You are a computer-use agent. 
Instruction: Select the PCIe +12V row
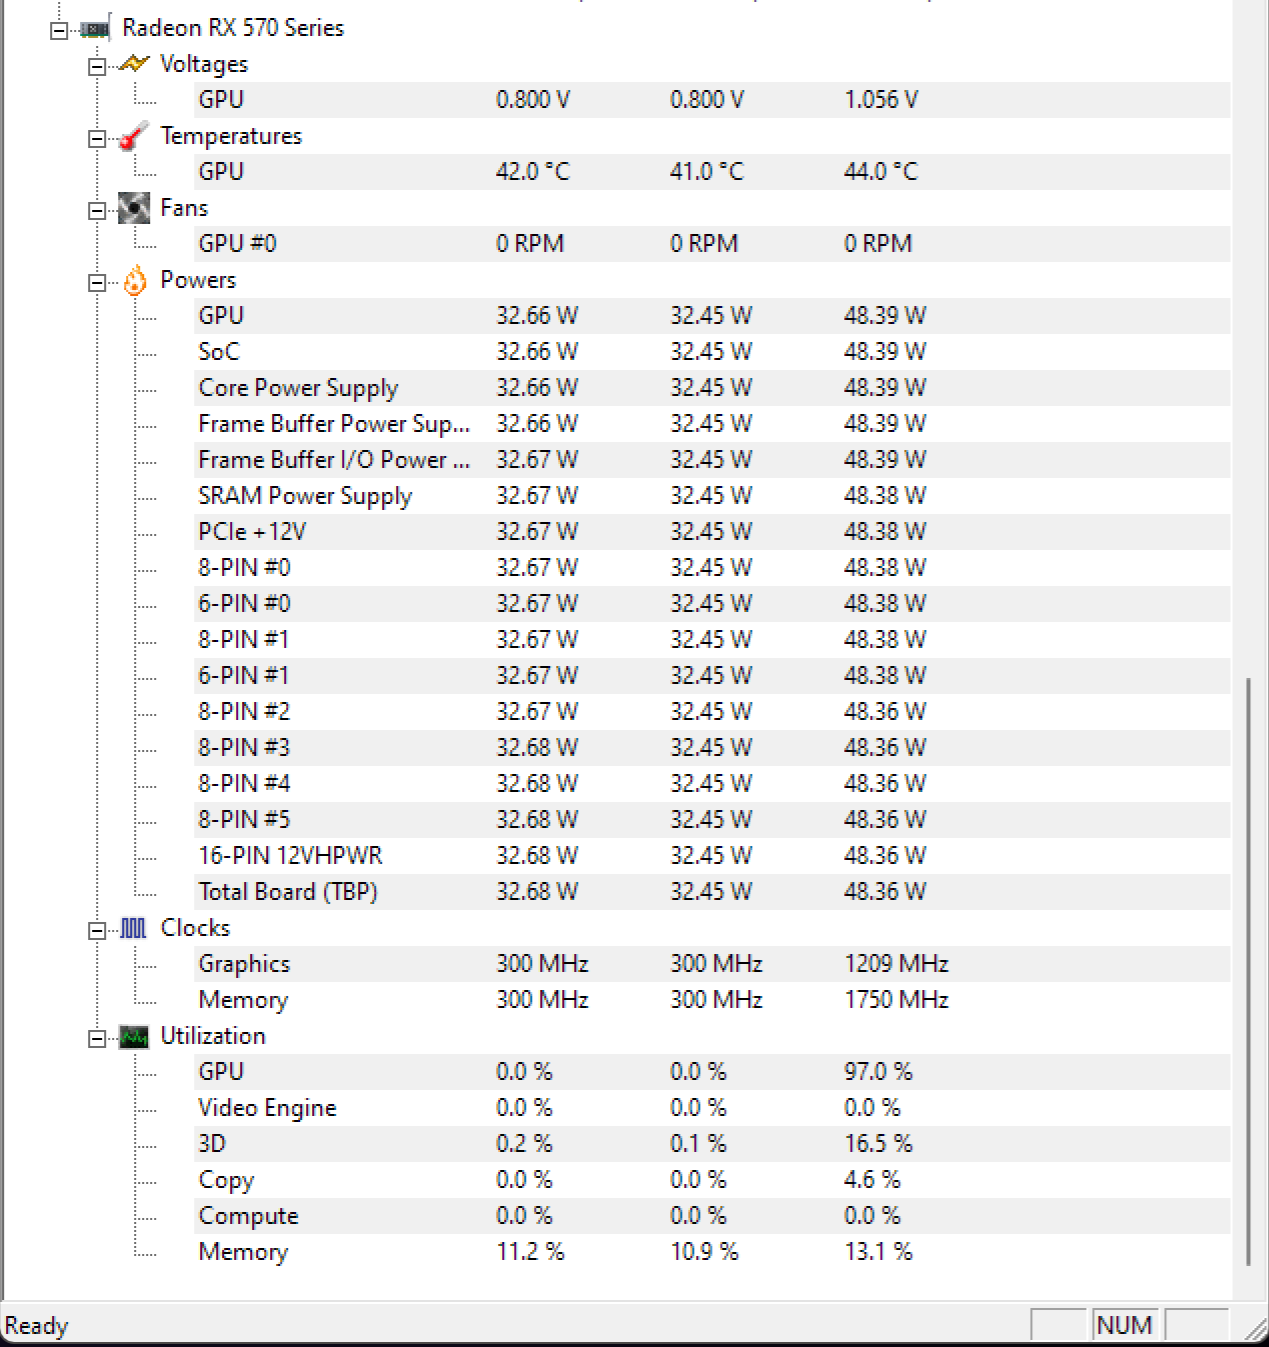712,532
